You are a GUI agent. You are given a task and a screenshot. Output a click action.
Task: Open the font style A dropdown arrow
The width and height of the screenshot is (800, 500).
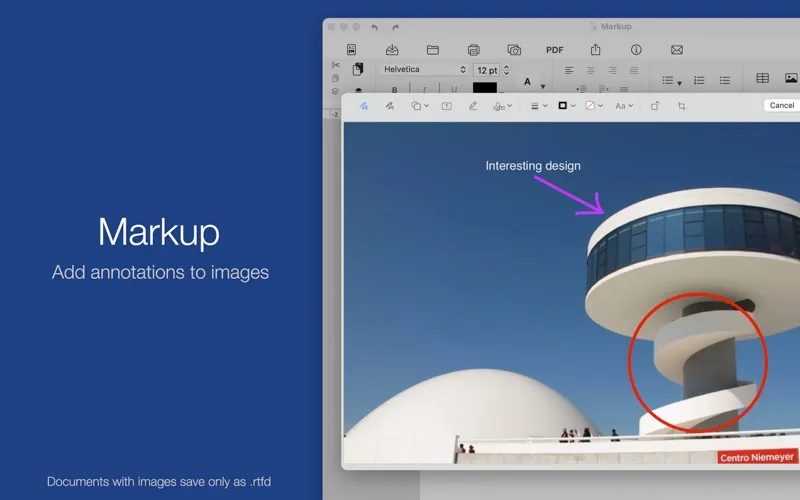[x=543, y=86]
